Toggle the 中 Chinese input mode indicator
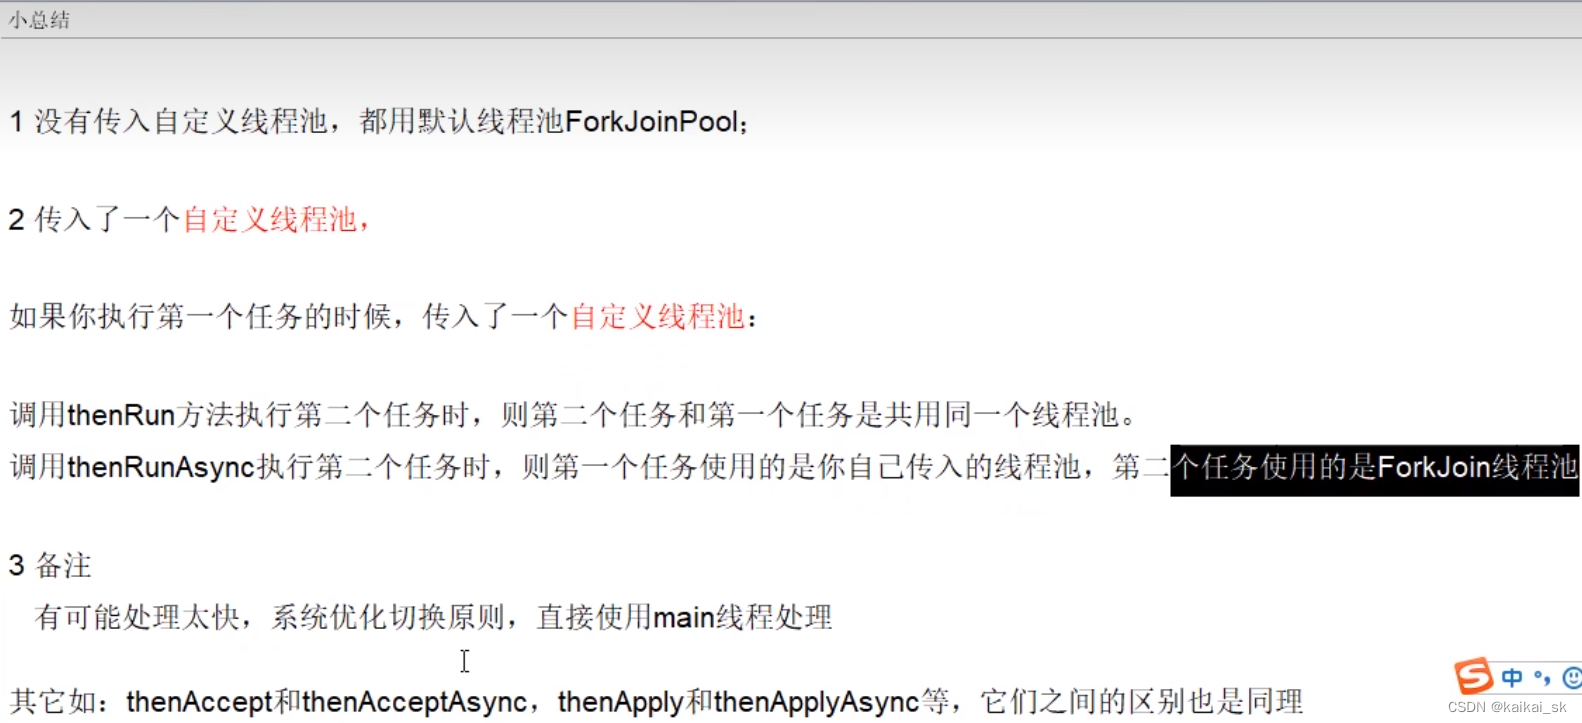The width and height of the screenshot is (1582, 723). [1512, 678]
